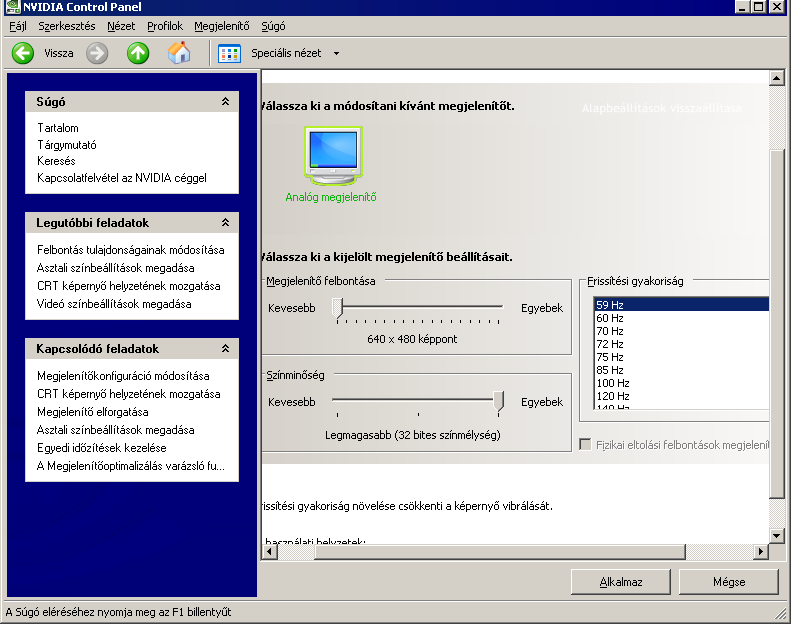Click the window resize grip corner
The width and height of the screenshot is (791, 624).
[x=781, y=612]
